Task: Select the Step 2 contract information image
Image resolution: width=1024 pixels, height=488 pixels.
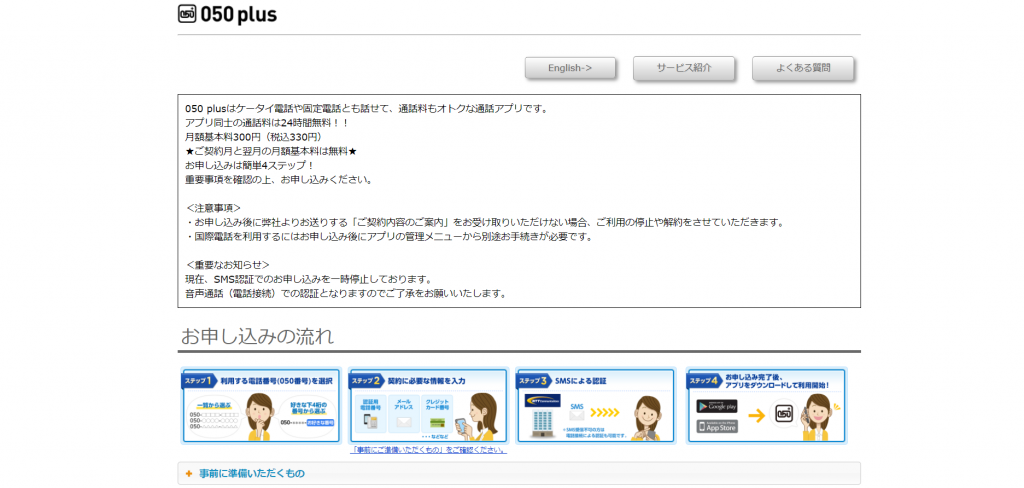Action: (x=428, y=405)
